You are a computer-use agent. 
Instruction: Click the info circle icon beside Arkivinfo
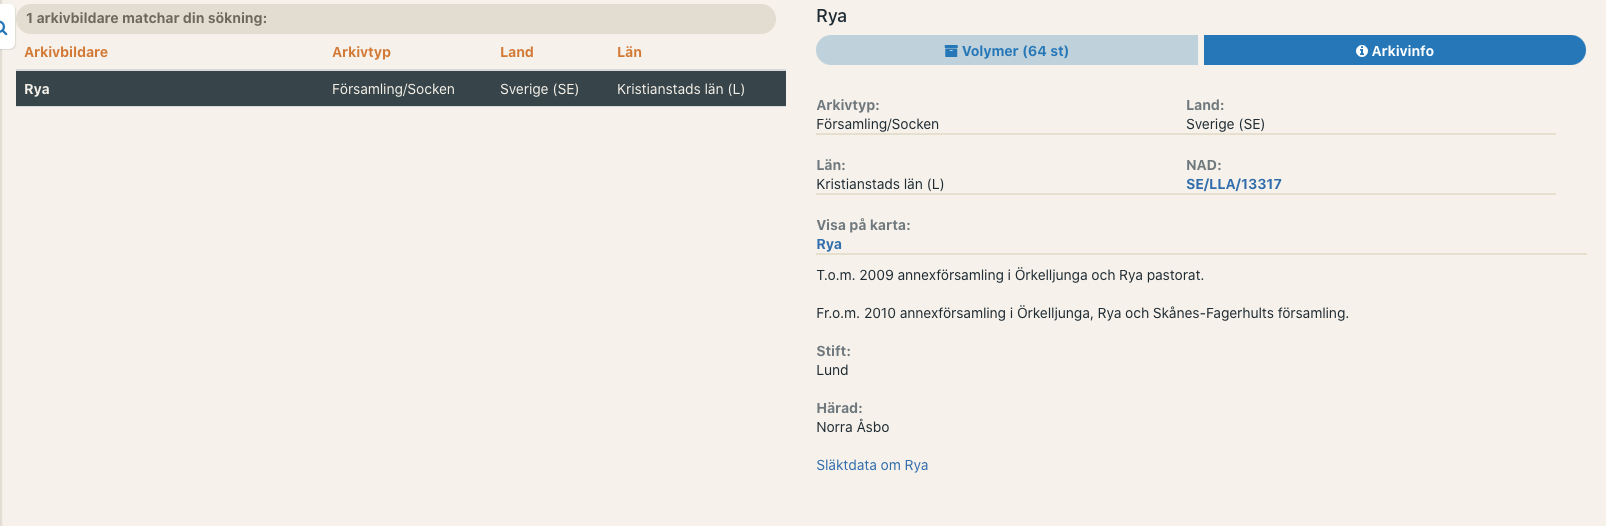(1361, 51)
